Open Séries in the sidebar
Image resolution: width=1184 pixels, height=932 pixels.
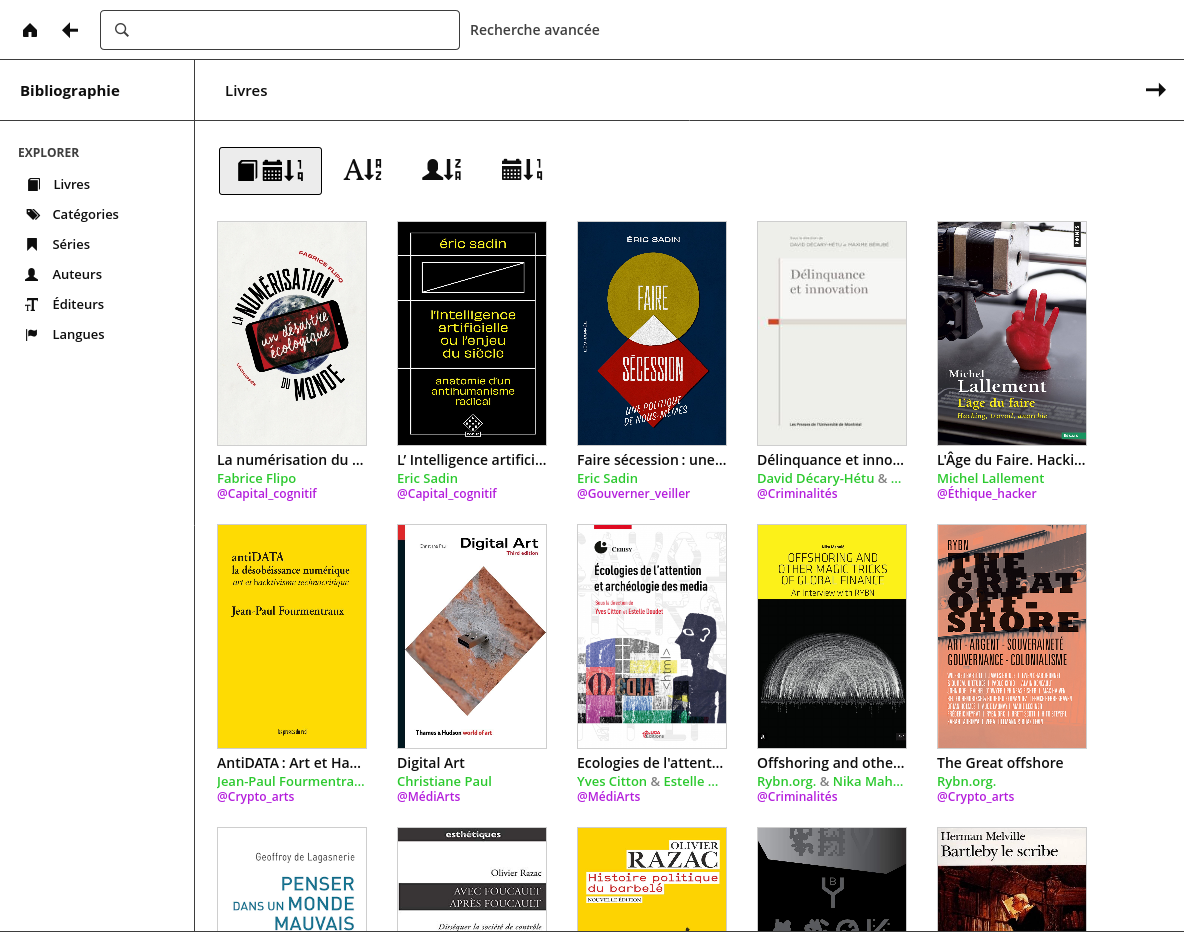coord(71,244)
